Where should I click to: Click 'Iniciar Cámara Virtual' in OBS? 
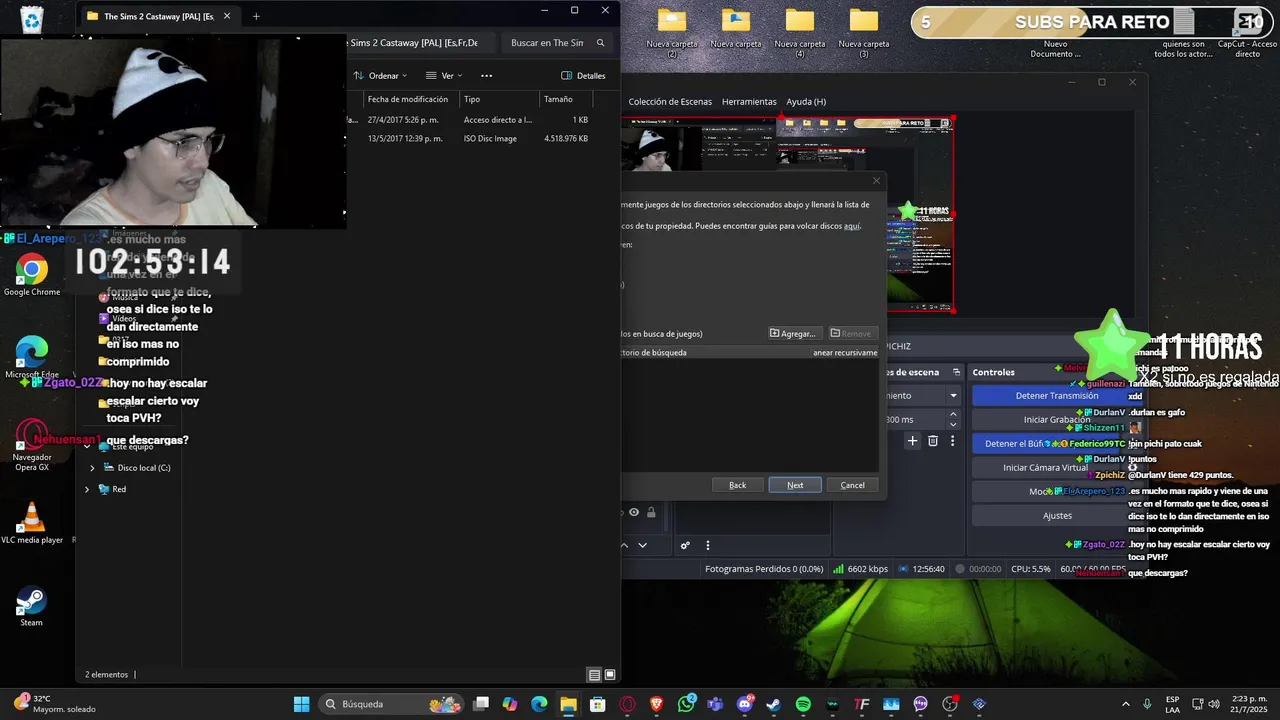click(x=1046, y=468)
